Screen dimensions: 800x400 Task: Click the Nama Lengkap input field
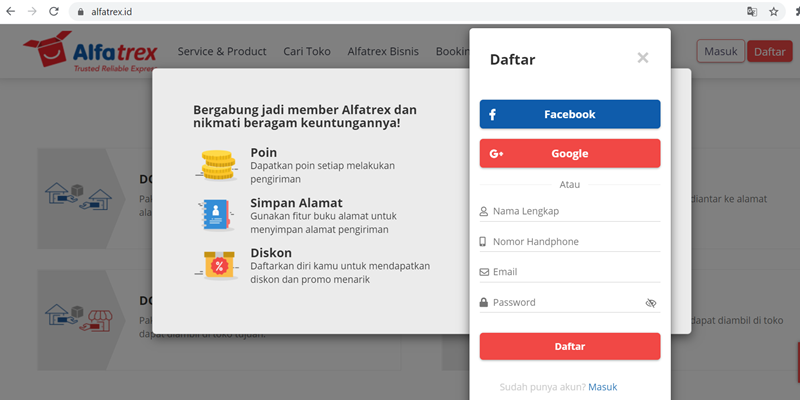(570, 211)
